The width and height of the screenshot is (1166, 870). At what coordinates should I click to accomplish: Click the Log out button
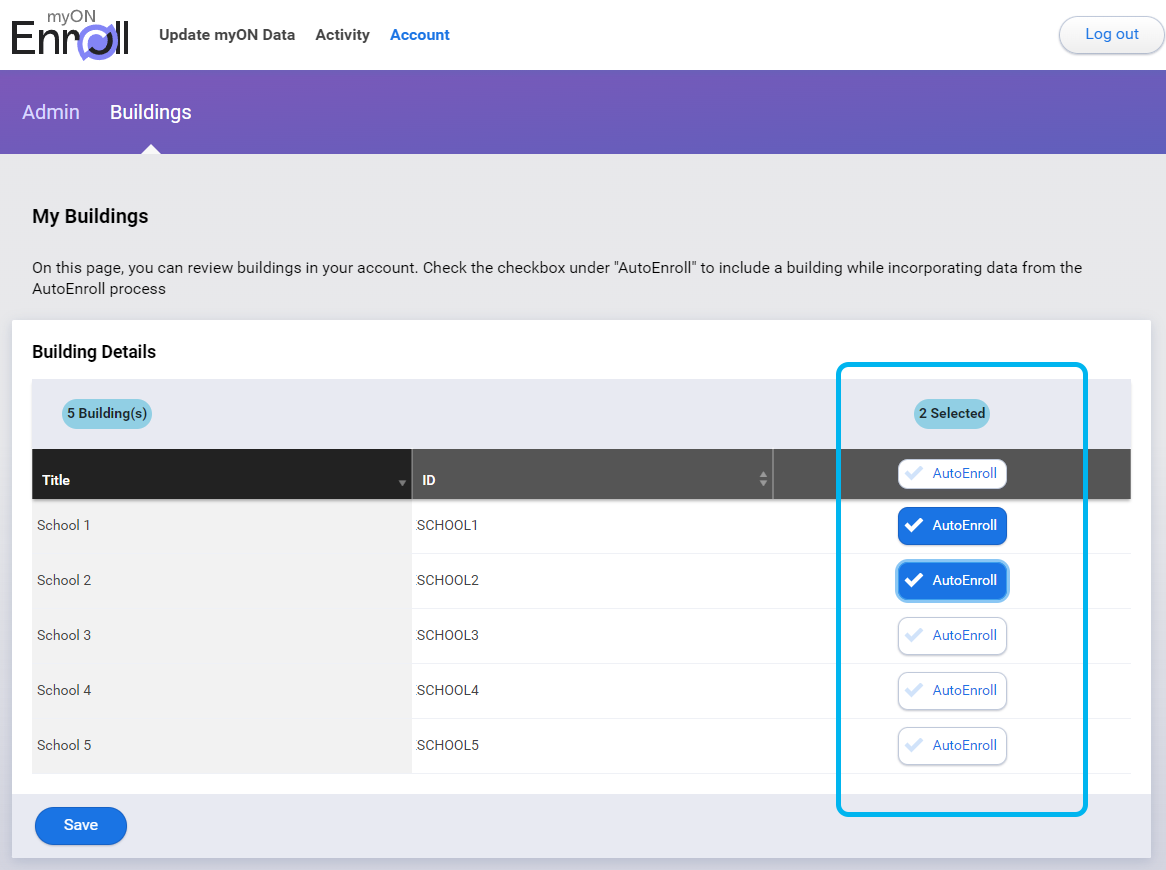(x=1111, y=34)
